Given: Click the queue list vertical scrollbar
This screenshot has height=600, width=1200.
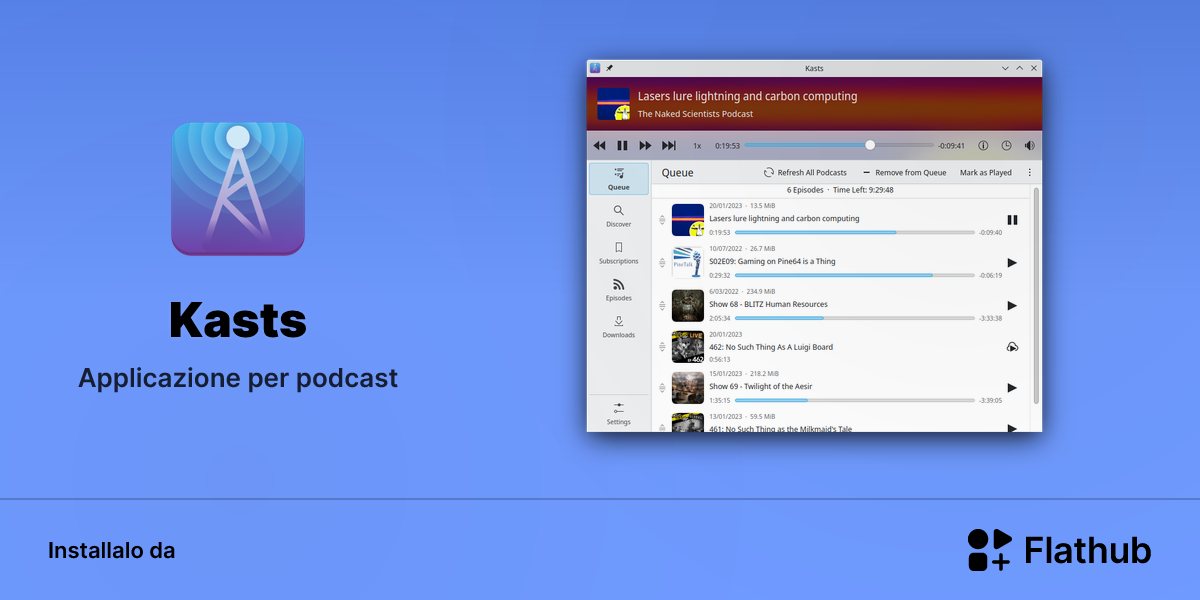Looking at the screenshot, I should tap(1036, 296).
